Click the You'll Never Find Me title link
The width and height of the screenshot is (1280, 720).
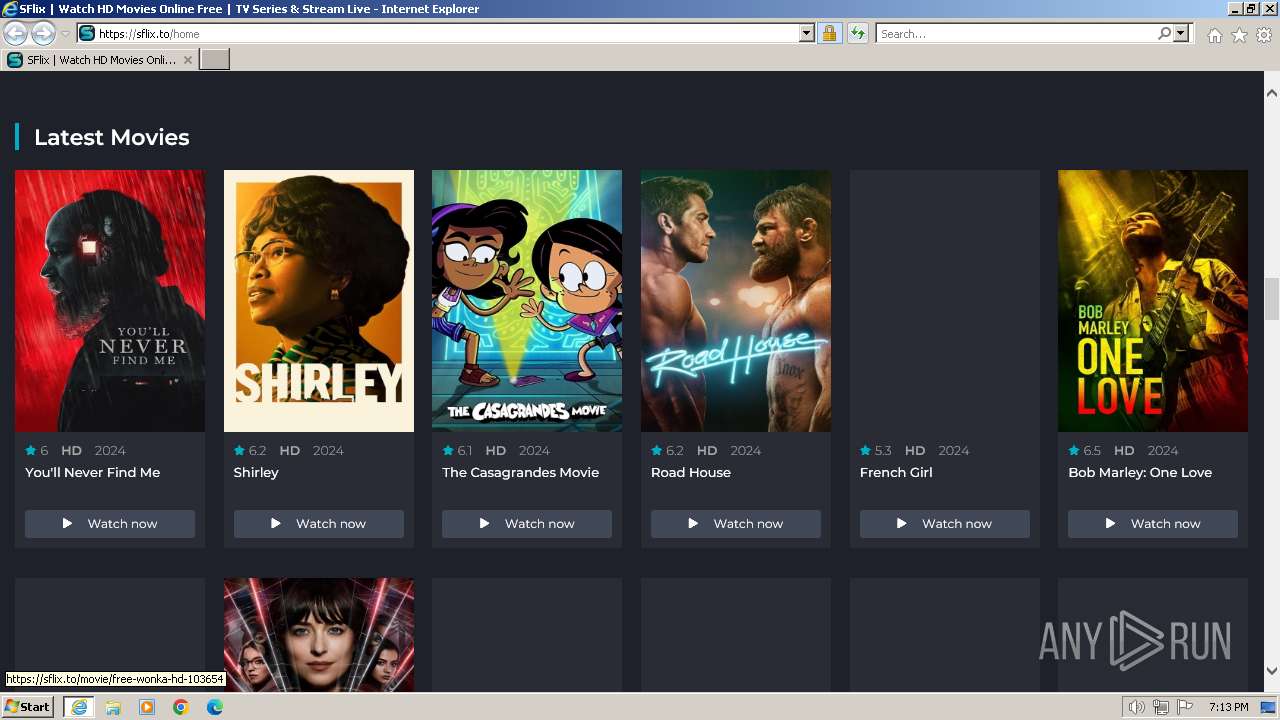[x=92, y=472]
